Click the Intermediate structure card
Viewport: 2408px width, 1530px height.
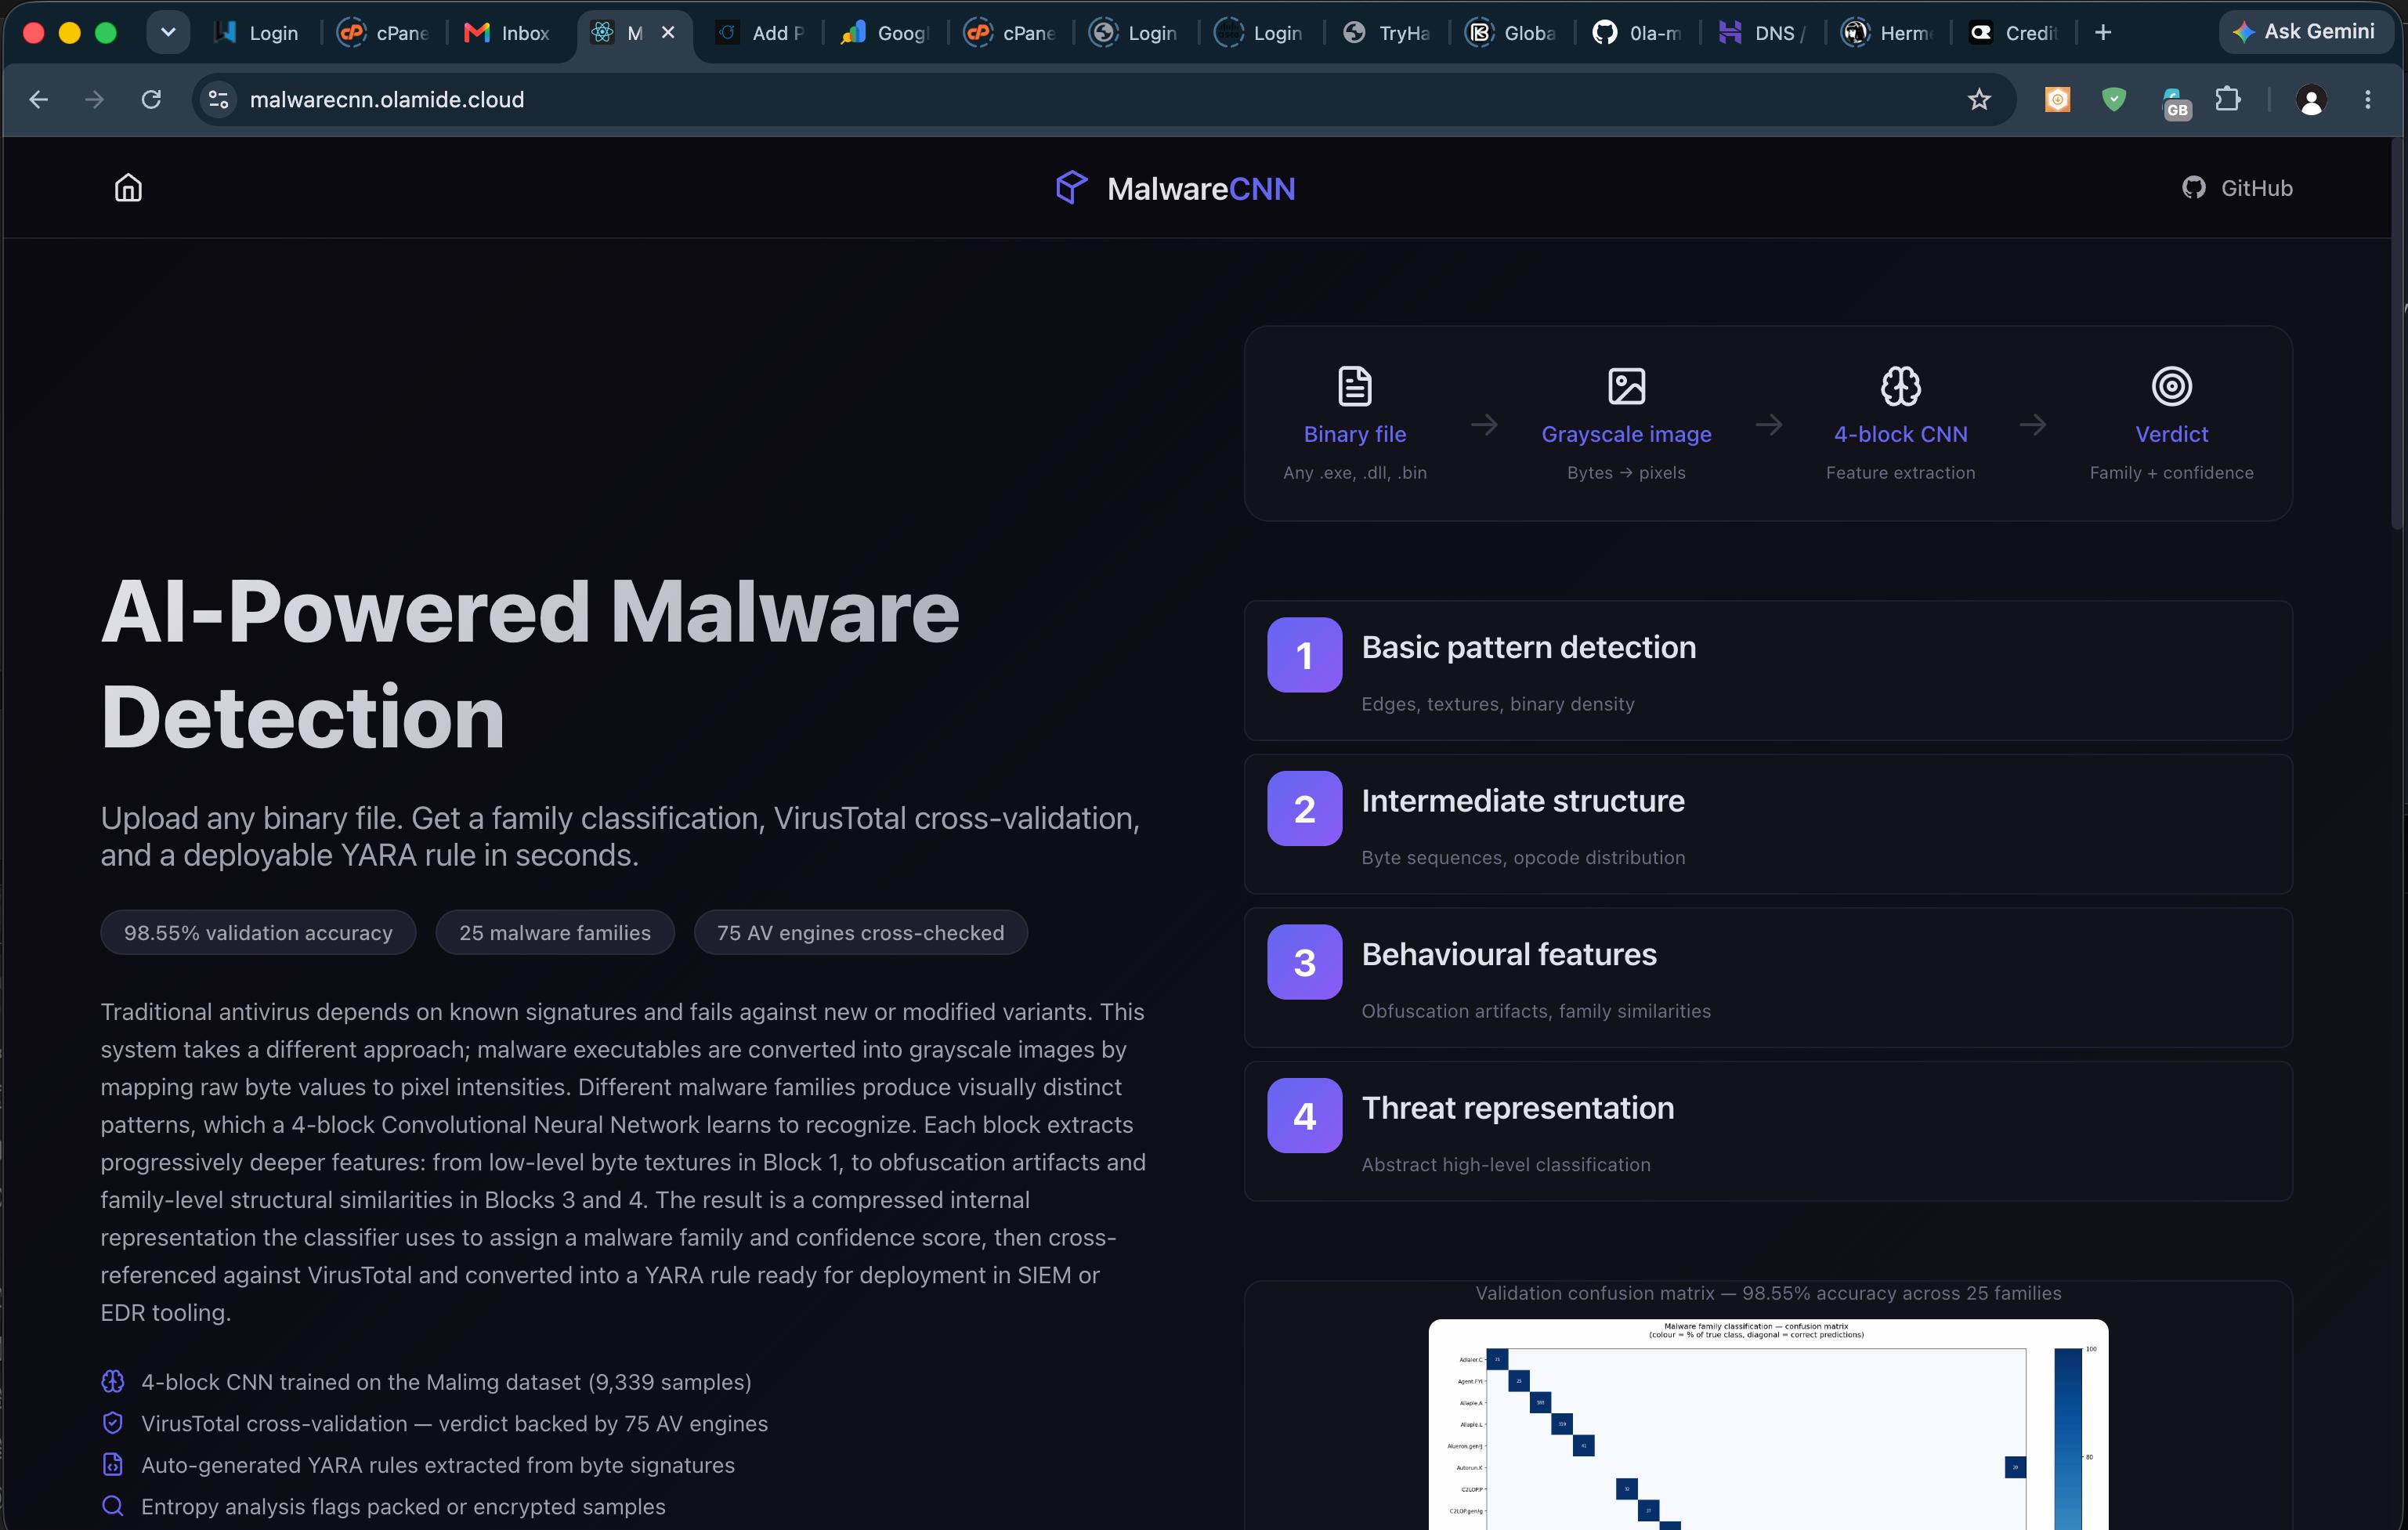1768,824
